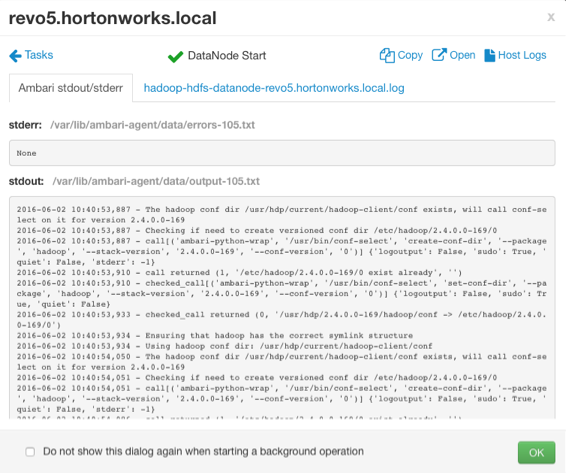The height and width of the screenshot is (473, 566).
Task: Click the DataNode Start task title
Action: click(x=227, y=56)
